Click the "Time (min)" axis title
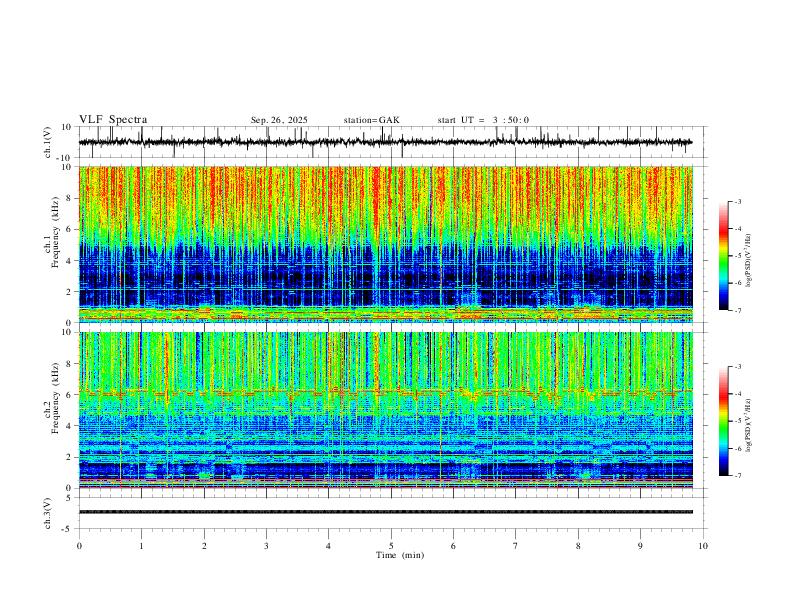The image size is (792, 612). [400, 555]
